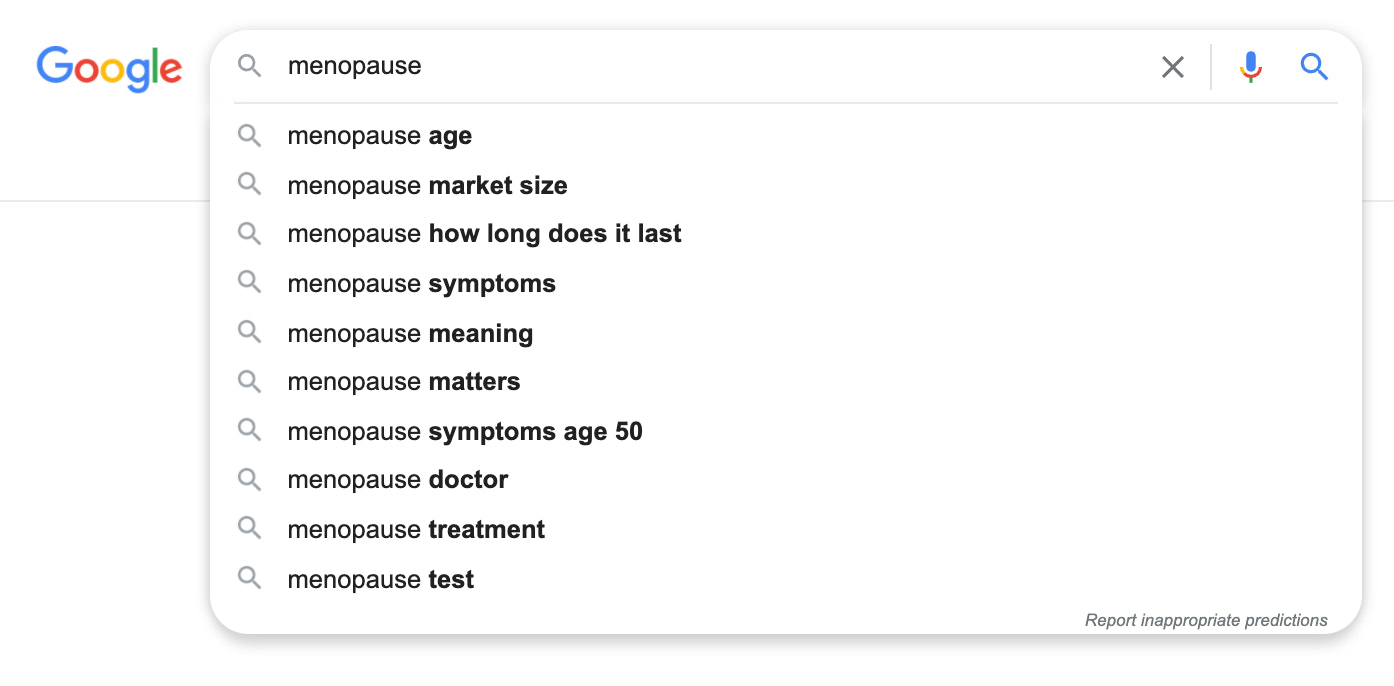Click the magnifier icon inside the search bar
Screen dimensions: 1394x686
coord(249,66)
